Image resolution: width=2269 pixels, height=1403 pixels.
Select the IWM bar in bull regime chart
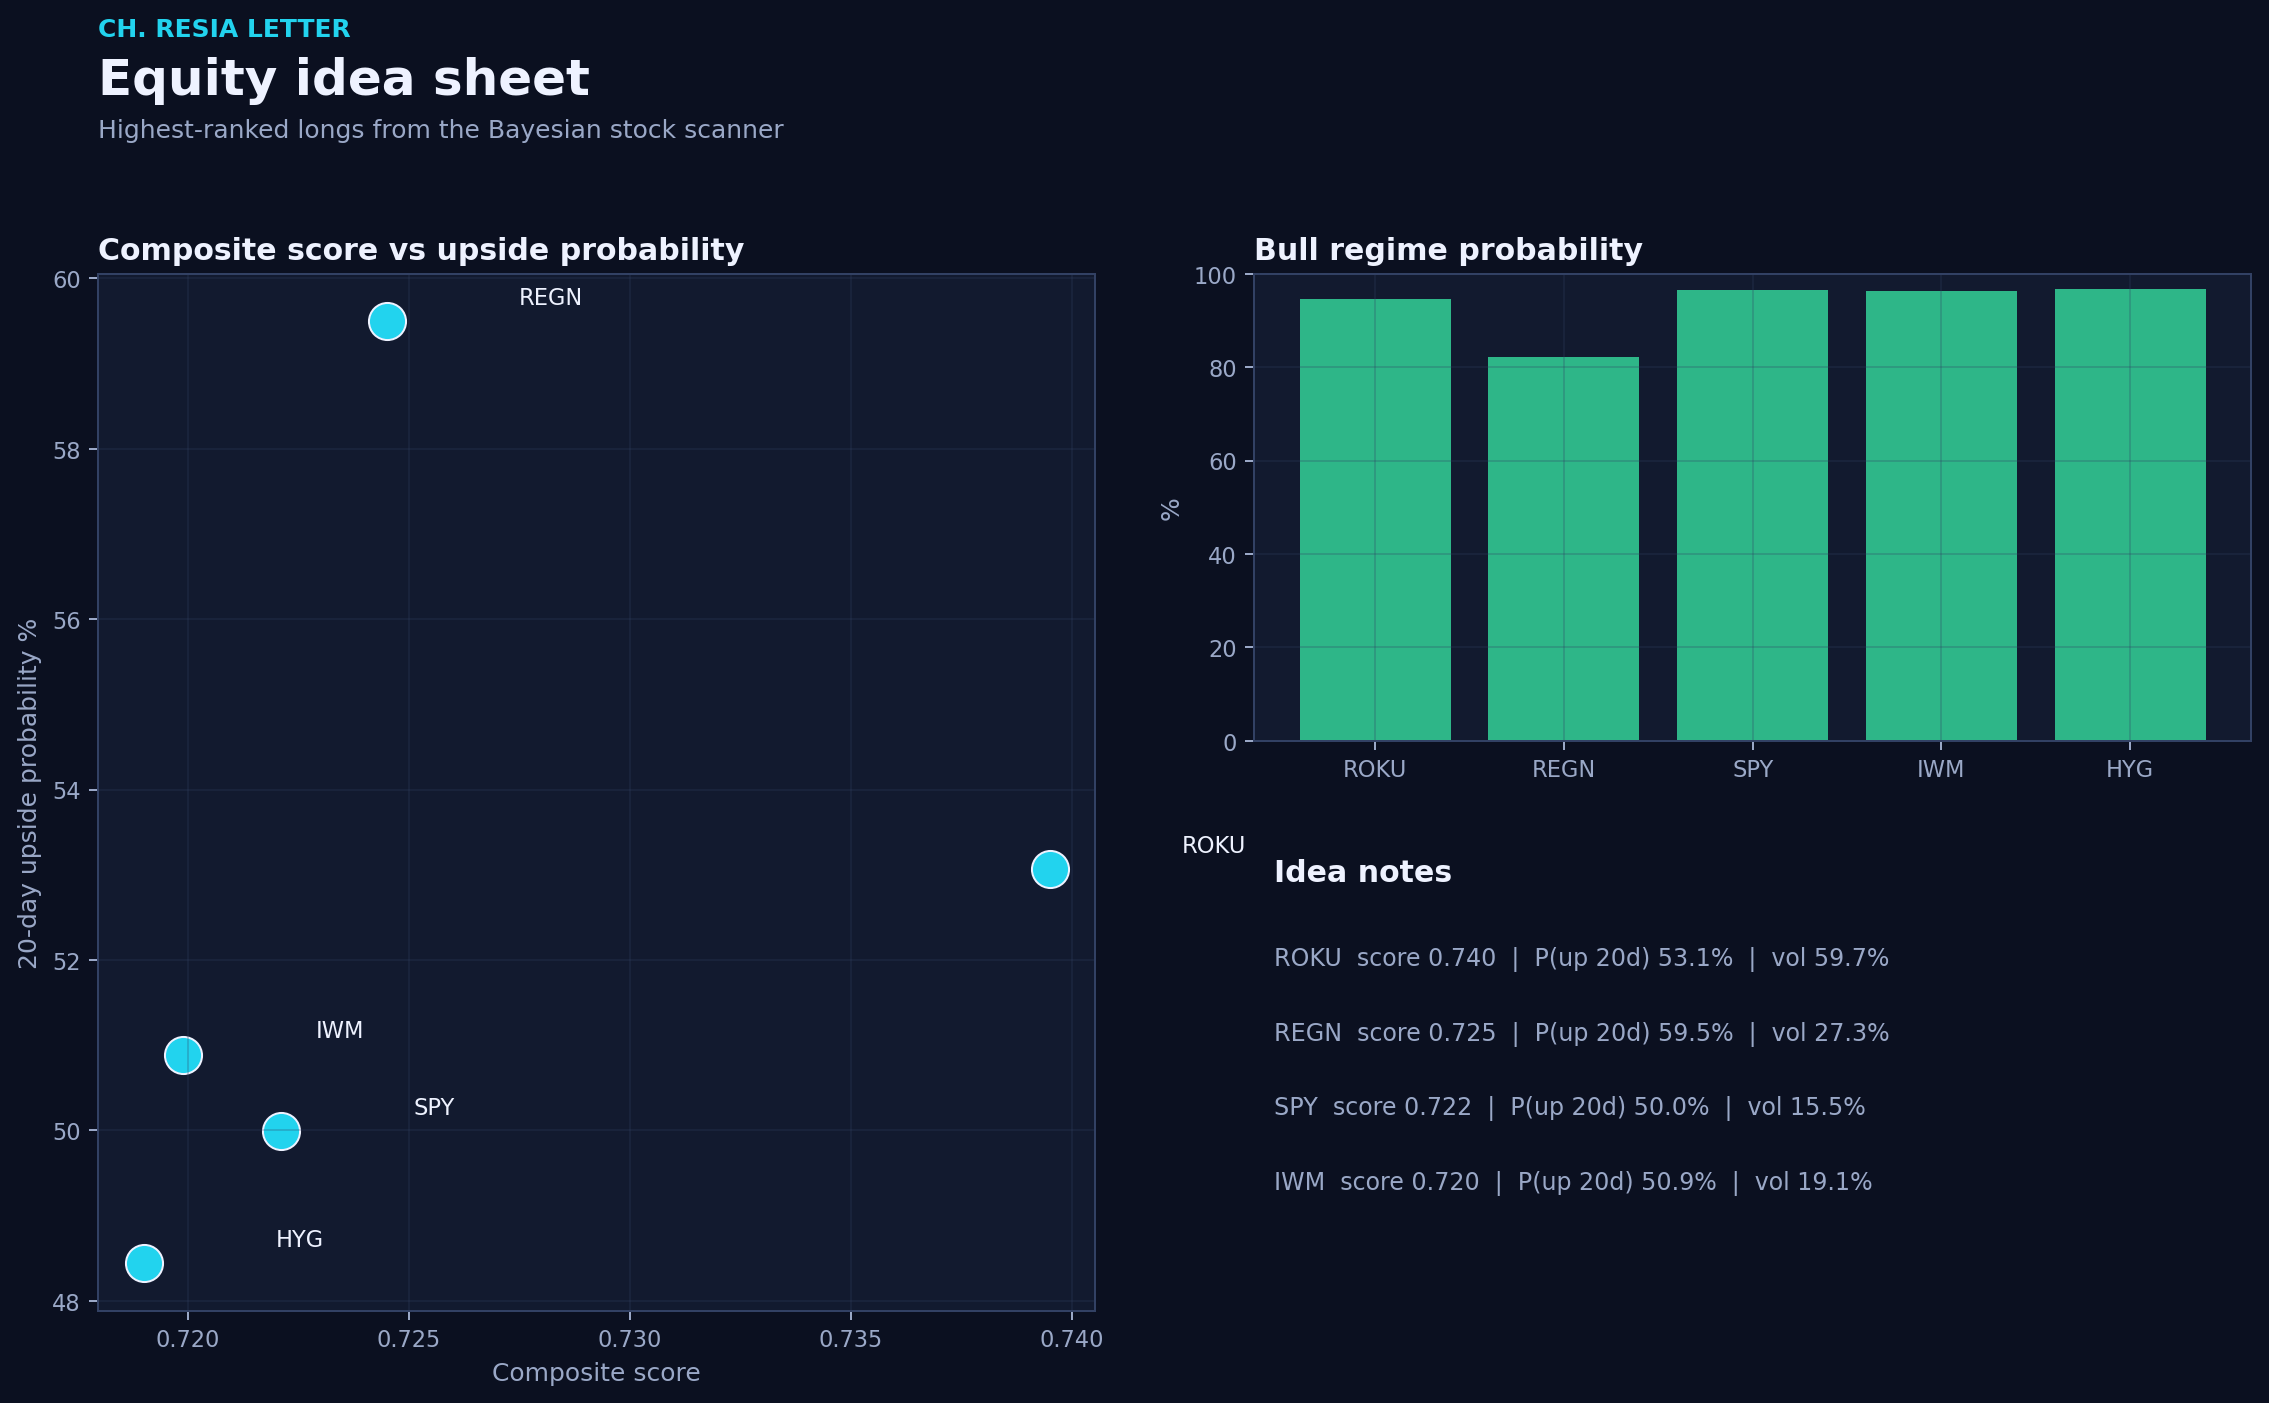(1941, 516)
